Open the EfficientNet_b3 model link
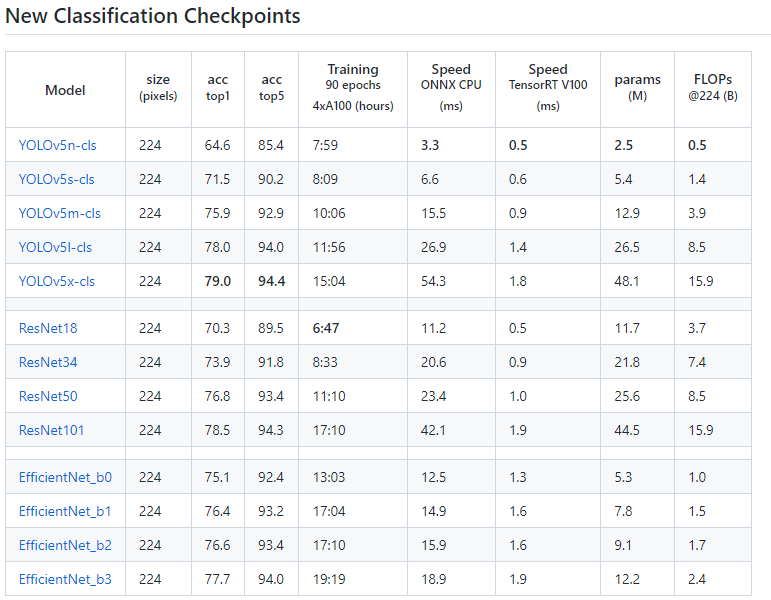Image resolution: width=771 pixels, height=600 pixels. tap(65, 579)
